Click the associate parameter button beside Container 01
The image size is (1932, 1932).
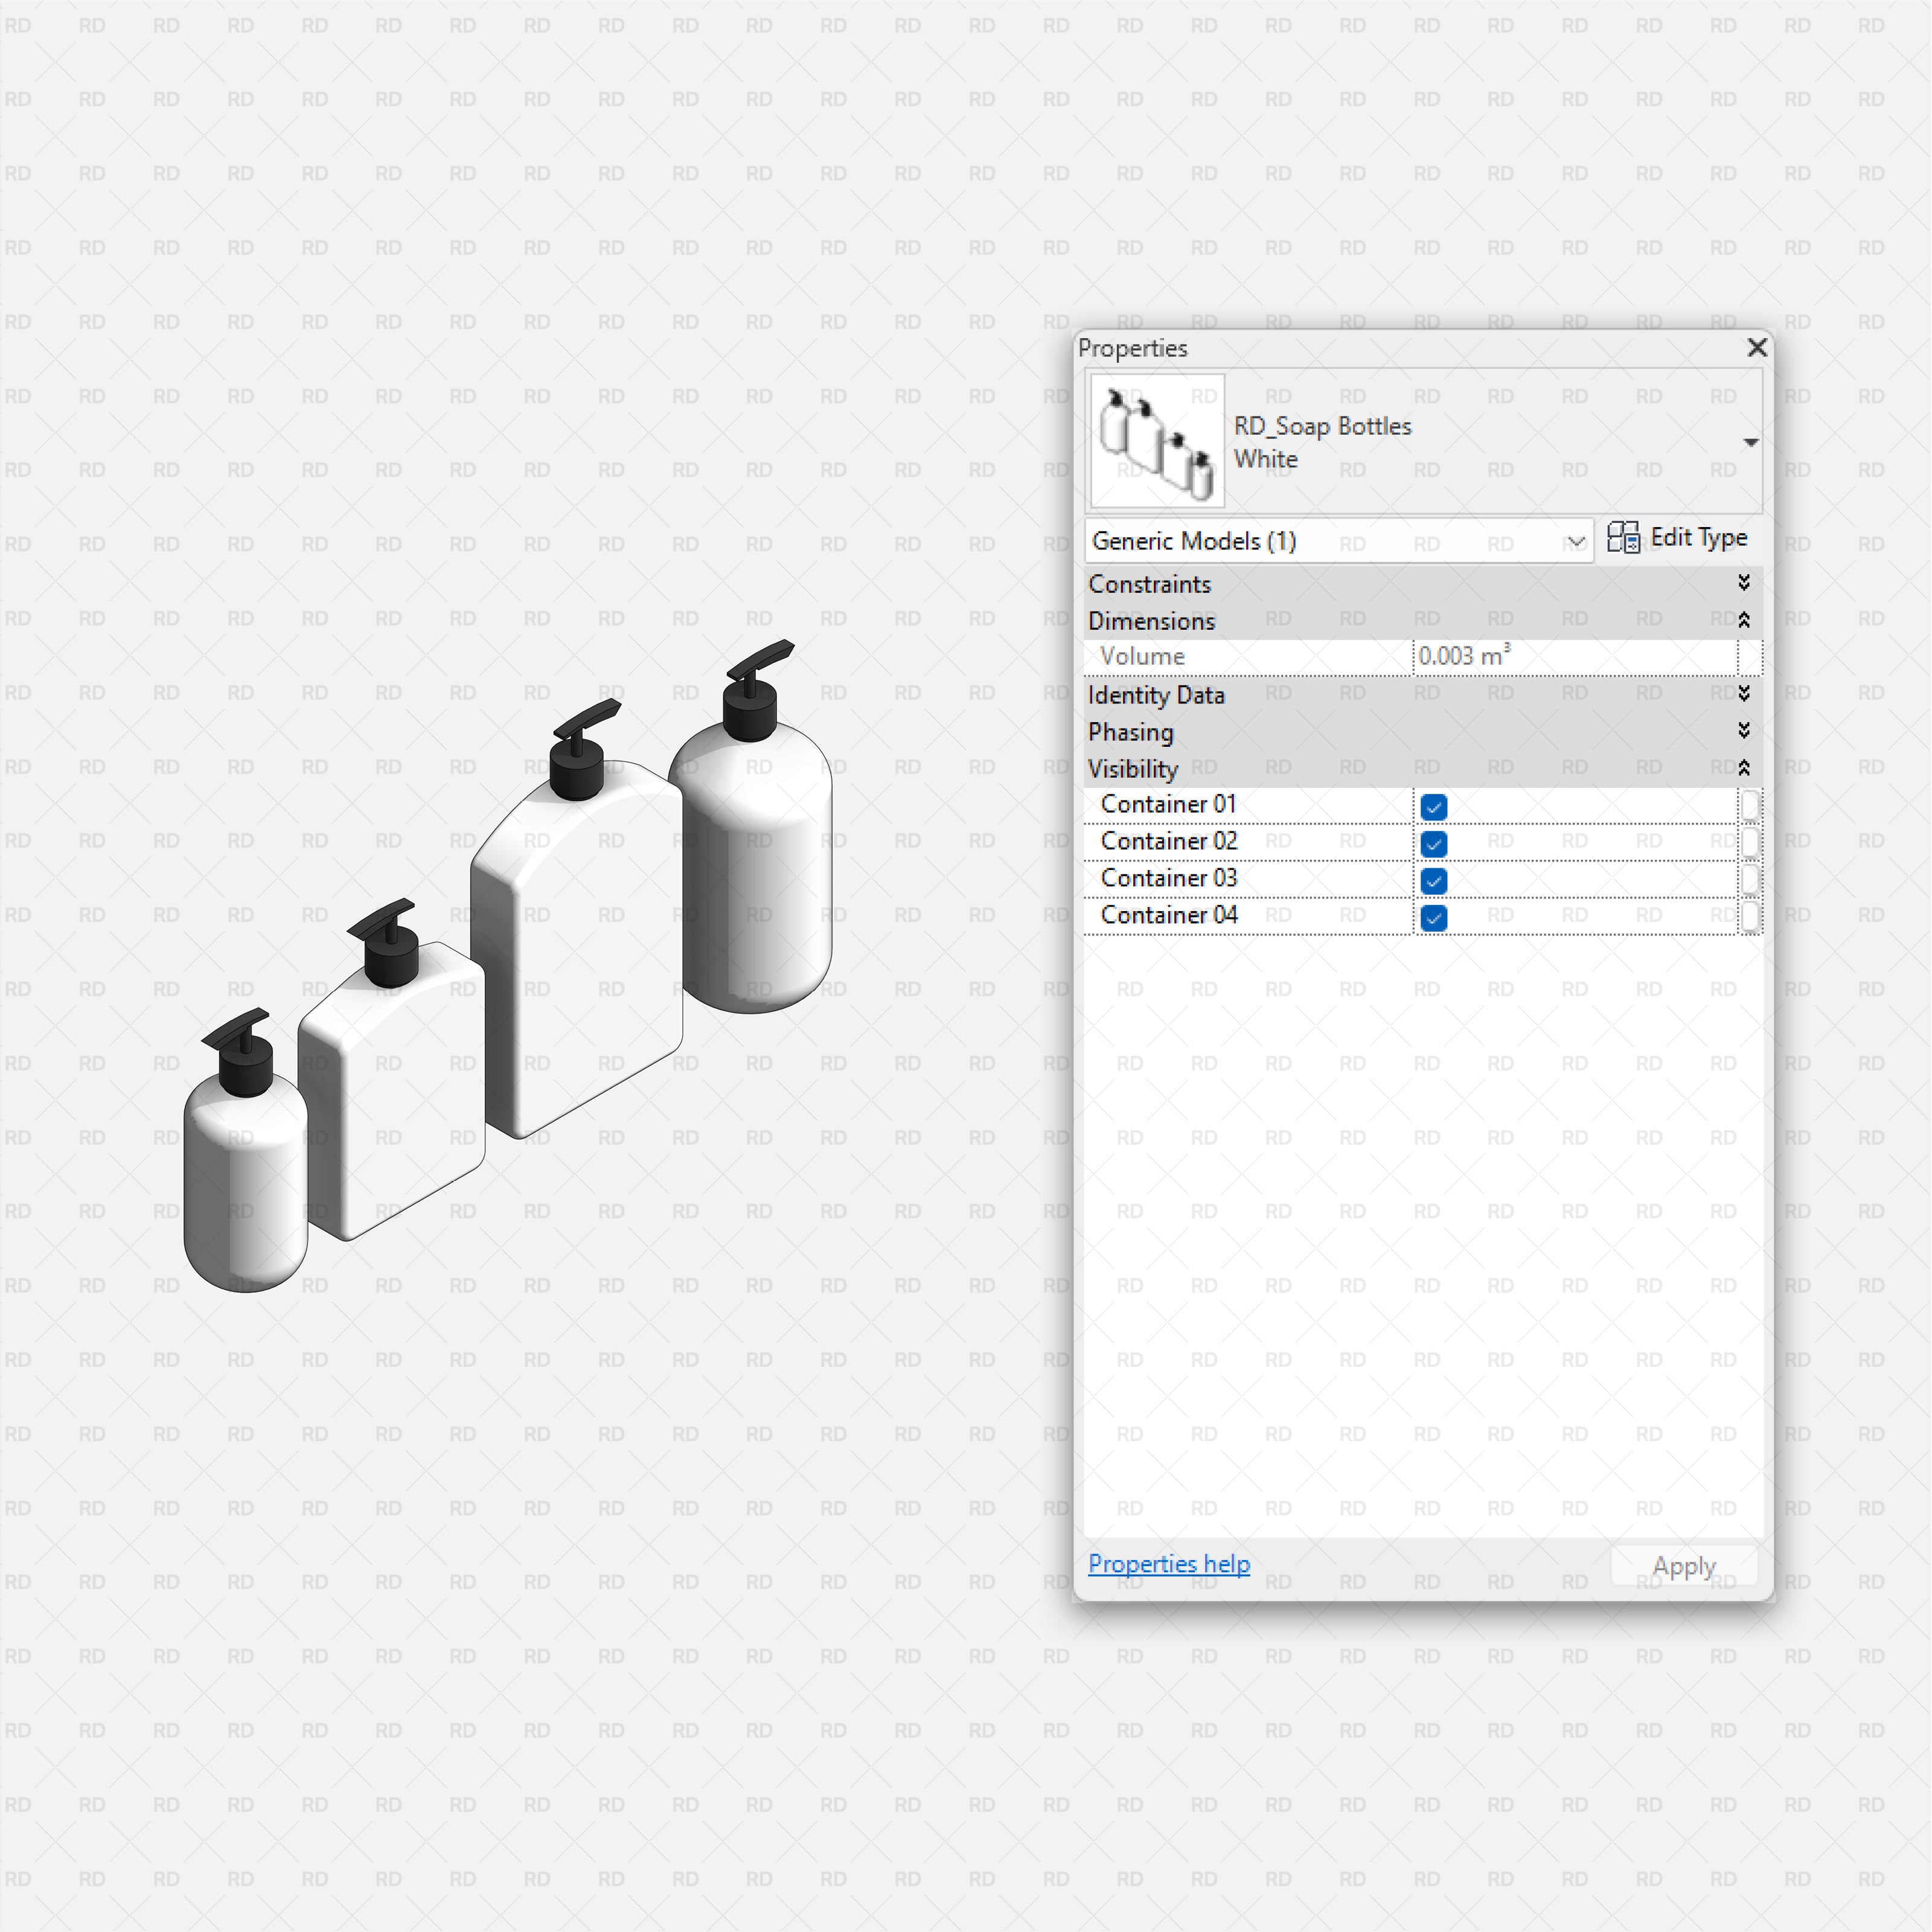coord(1750,806)
